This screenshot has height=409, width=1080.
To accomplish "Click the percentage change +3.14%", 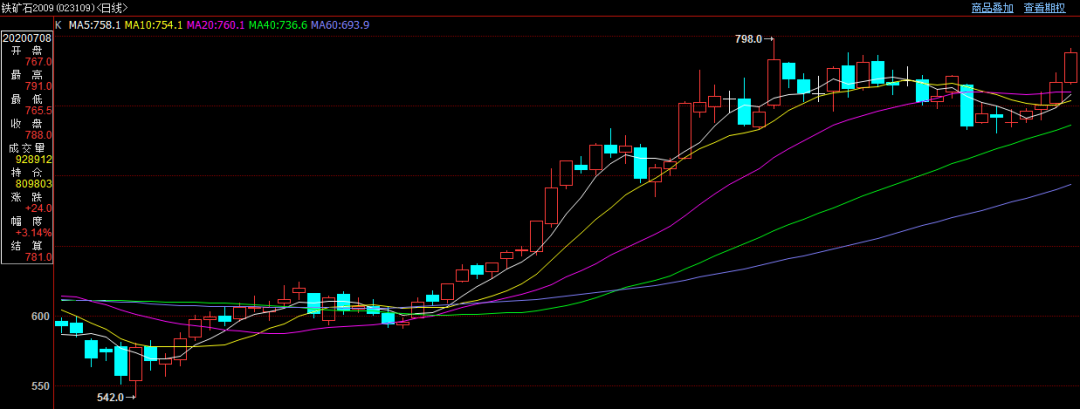I will (33, 233).
